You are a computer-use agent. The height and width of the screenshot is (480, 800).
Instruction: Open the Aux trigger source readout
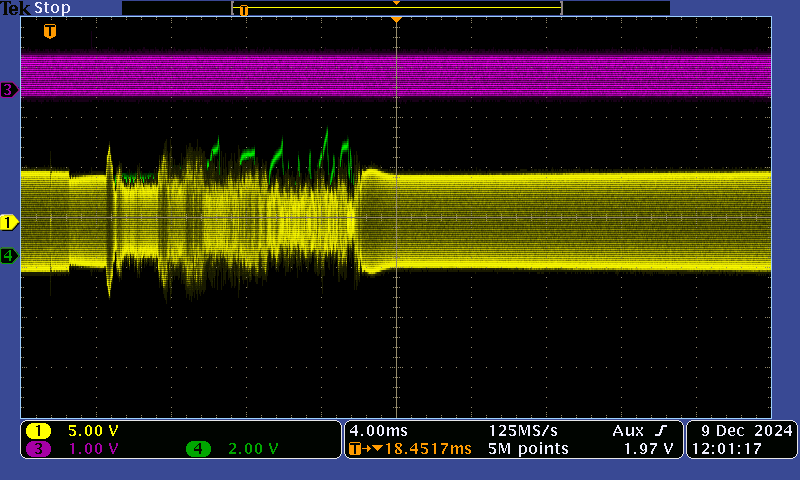[x=627, y=431]
